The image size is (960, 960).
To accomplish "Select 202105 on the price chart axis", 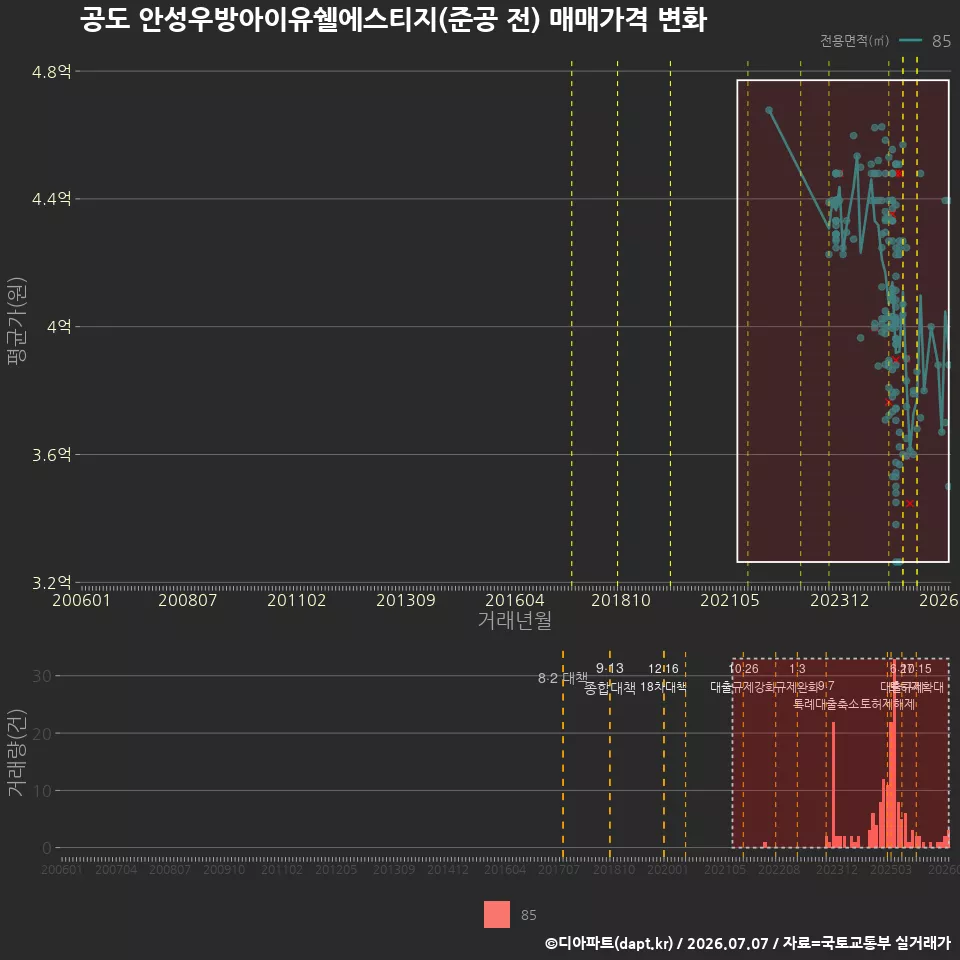I will tap(730, 600).
